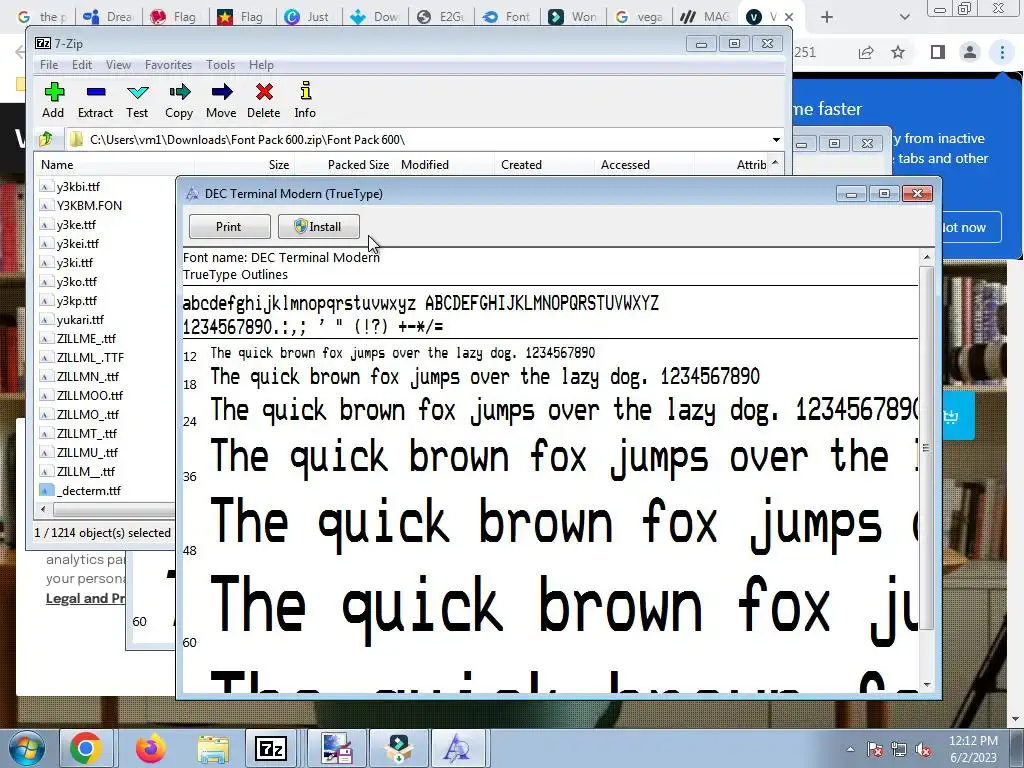The image size is (1024, 768).
Task: Bookmark this page with the star icon
Action: (x=898, y=52)
